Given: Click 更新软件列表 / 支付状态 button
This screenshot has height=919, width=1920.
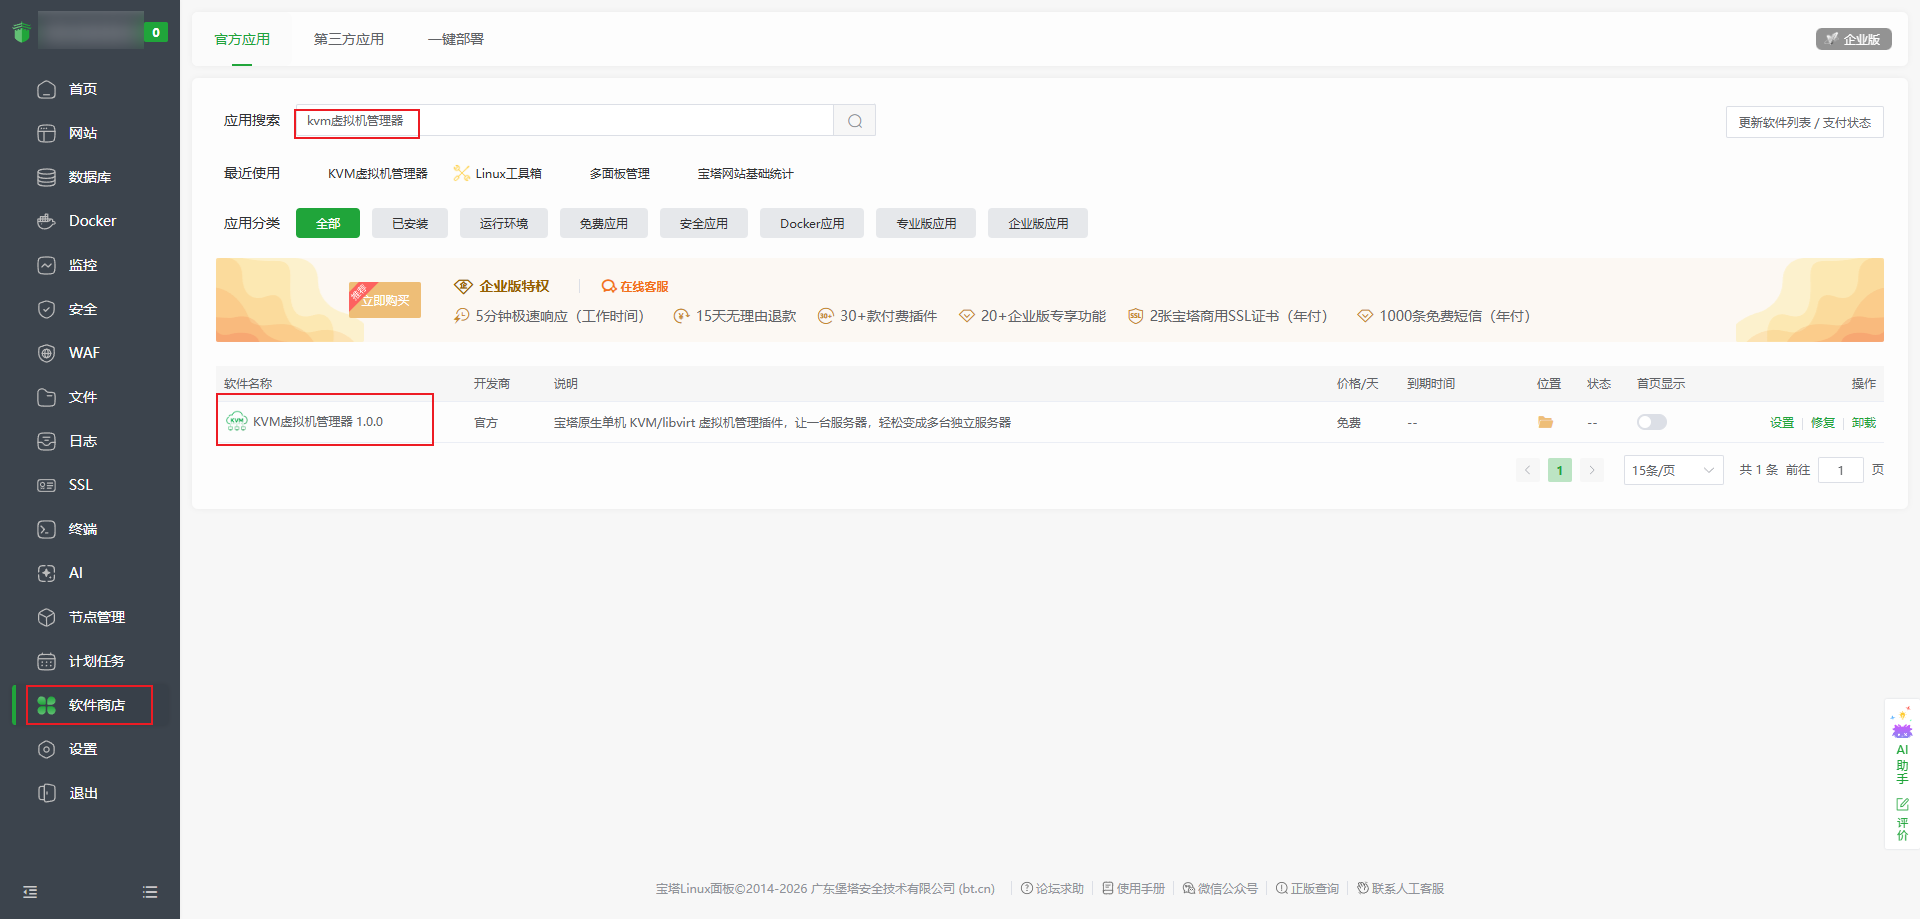Looking at the screenshot, I should [1805, 122].
